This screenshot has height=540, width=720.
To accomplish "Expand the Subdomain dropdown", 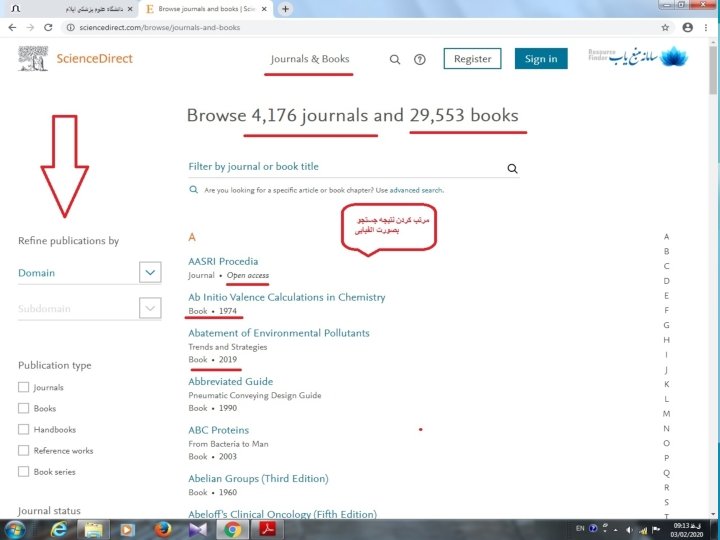I will point(150,308).
